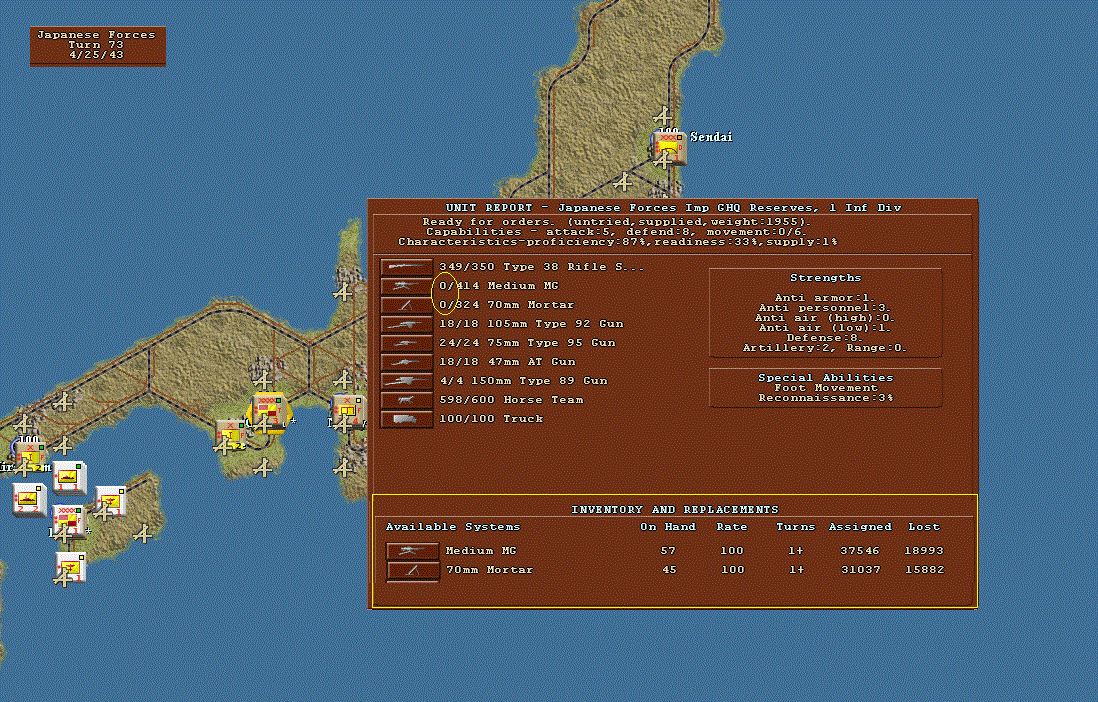The image size is (1098, 702).
Task: Select the naval unit counter showing 1 1
Action: [x=69, y=478]
